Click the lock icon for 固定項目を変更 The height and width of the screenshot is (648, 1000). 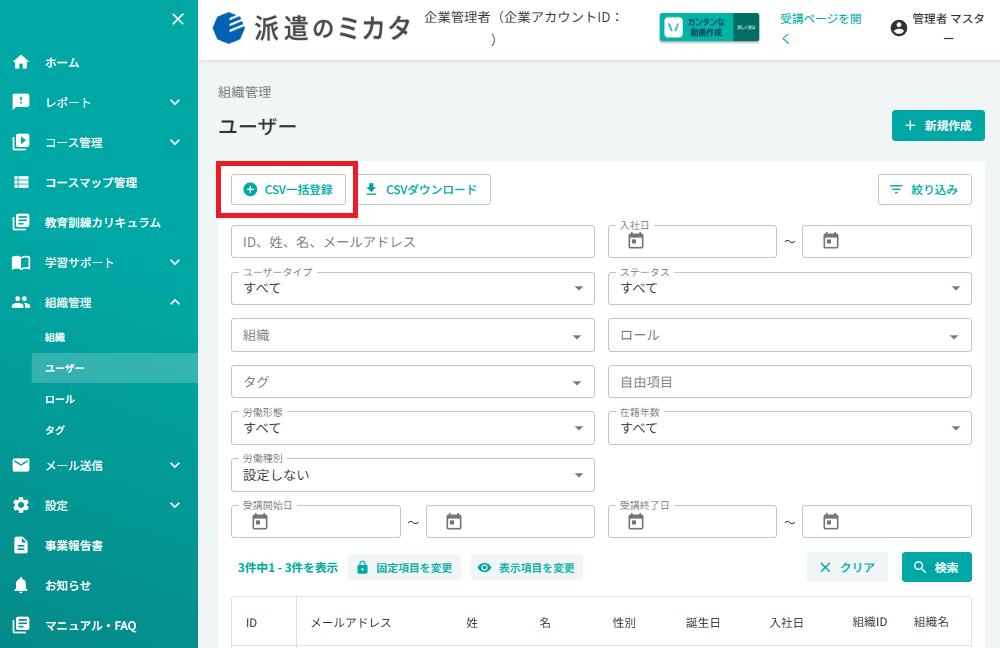(362, 567)
